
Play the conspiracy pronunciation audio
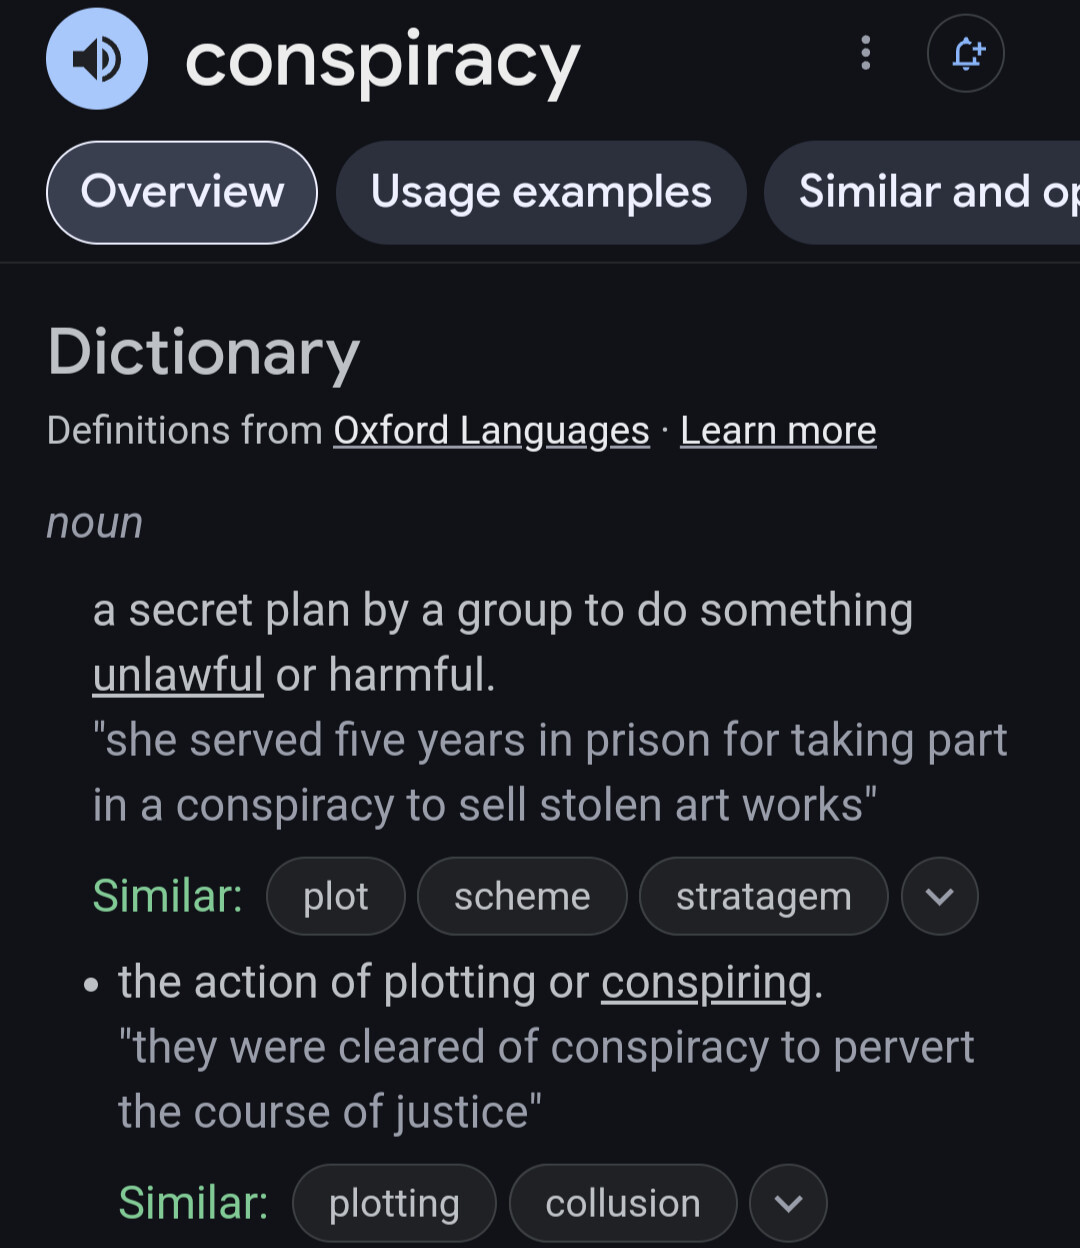[97, 59]
